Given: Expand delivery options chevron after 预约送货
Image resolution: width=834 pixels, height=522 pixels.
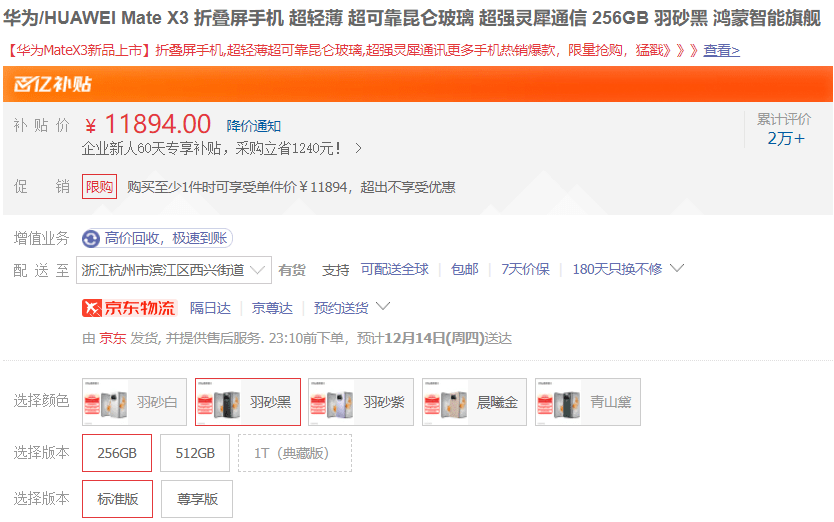Looking at the screenshot, I should tap(383, 307).
